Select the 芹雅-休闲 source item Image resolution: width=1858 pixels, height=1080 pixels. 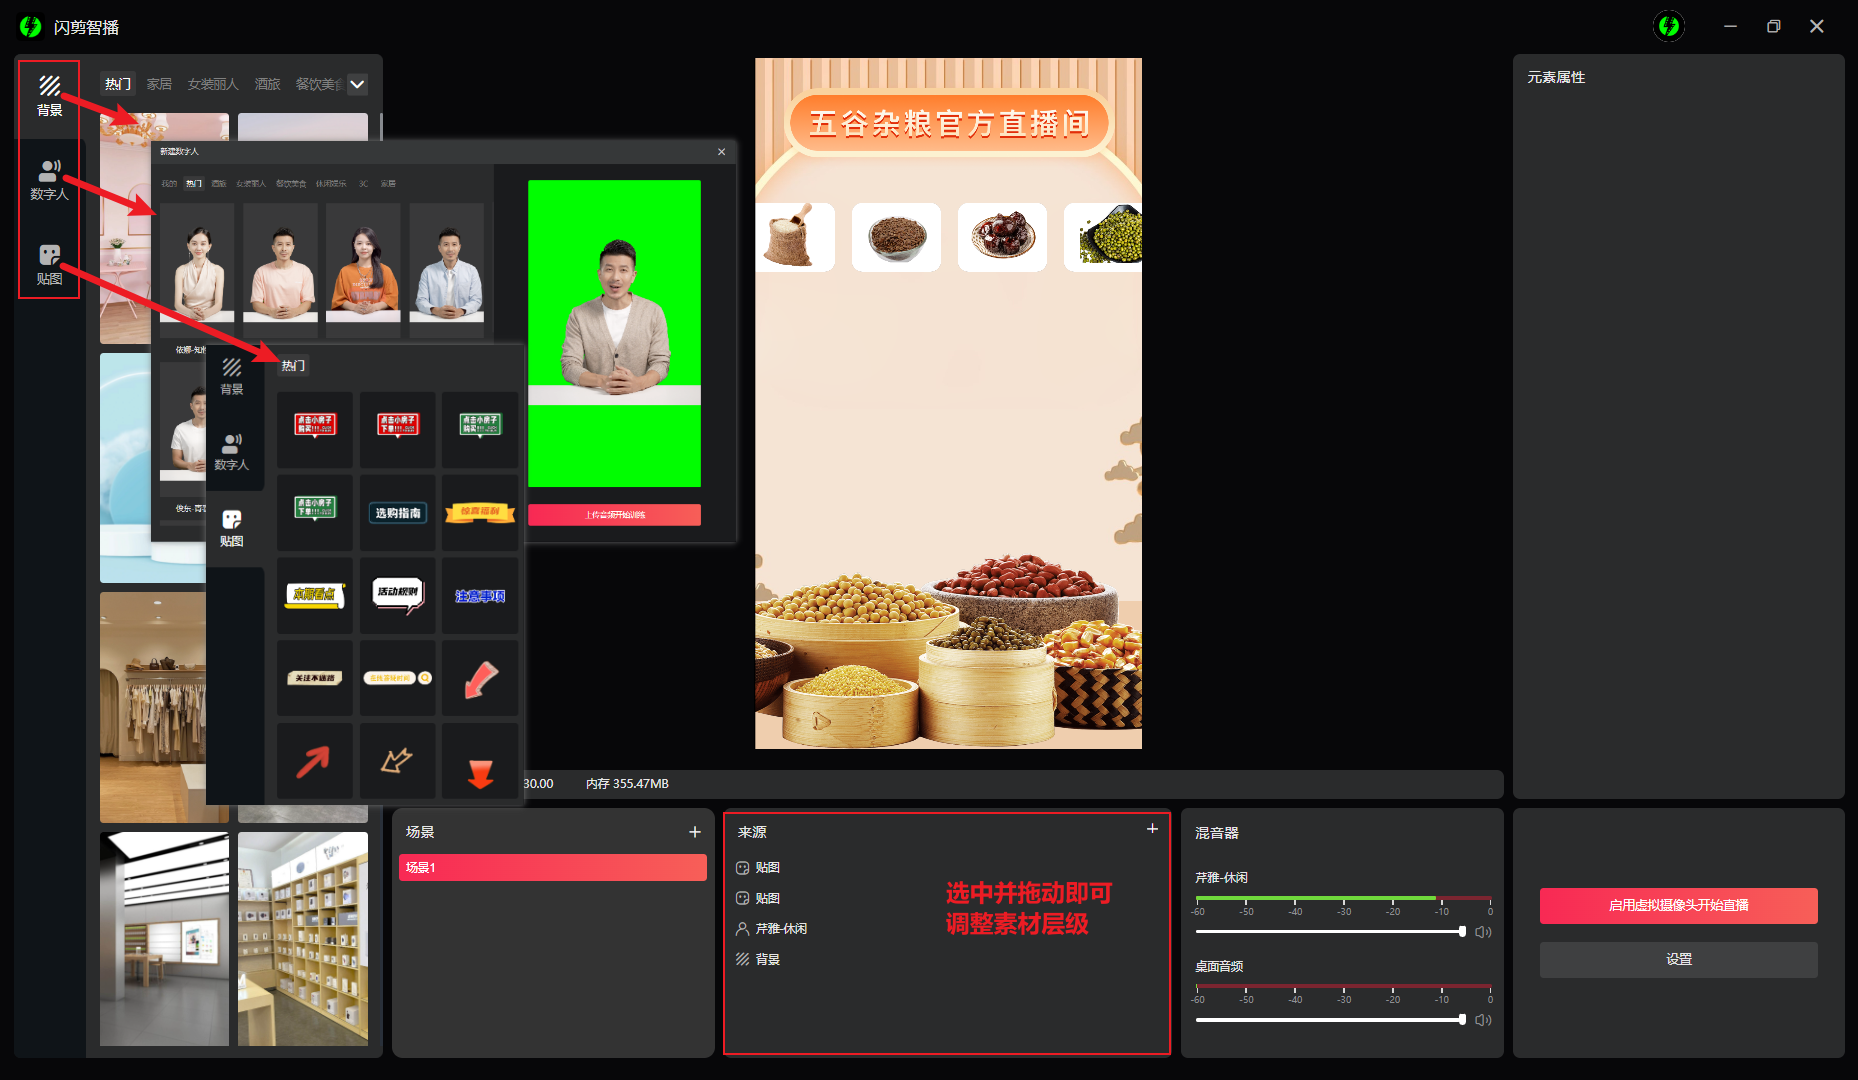coord(780,928)
